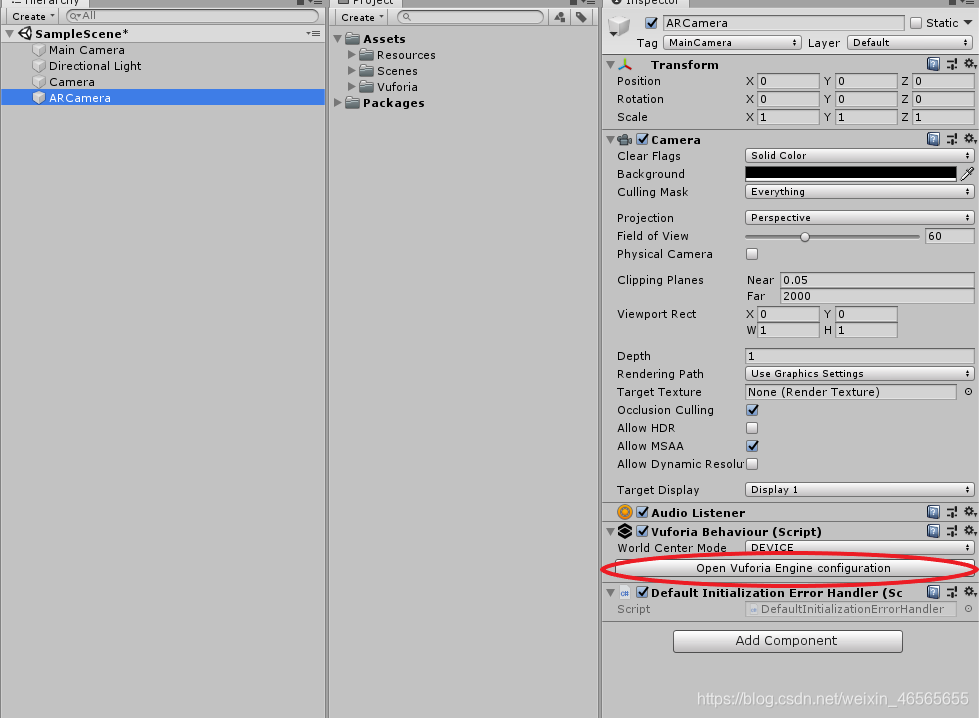This screenshot has height=718, width=979.
Task: Disable the Camera component checkbox
Action: 642,139
